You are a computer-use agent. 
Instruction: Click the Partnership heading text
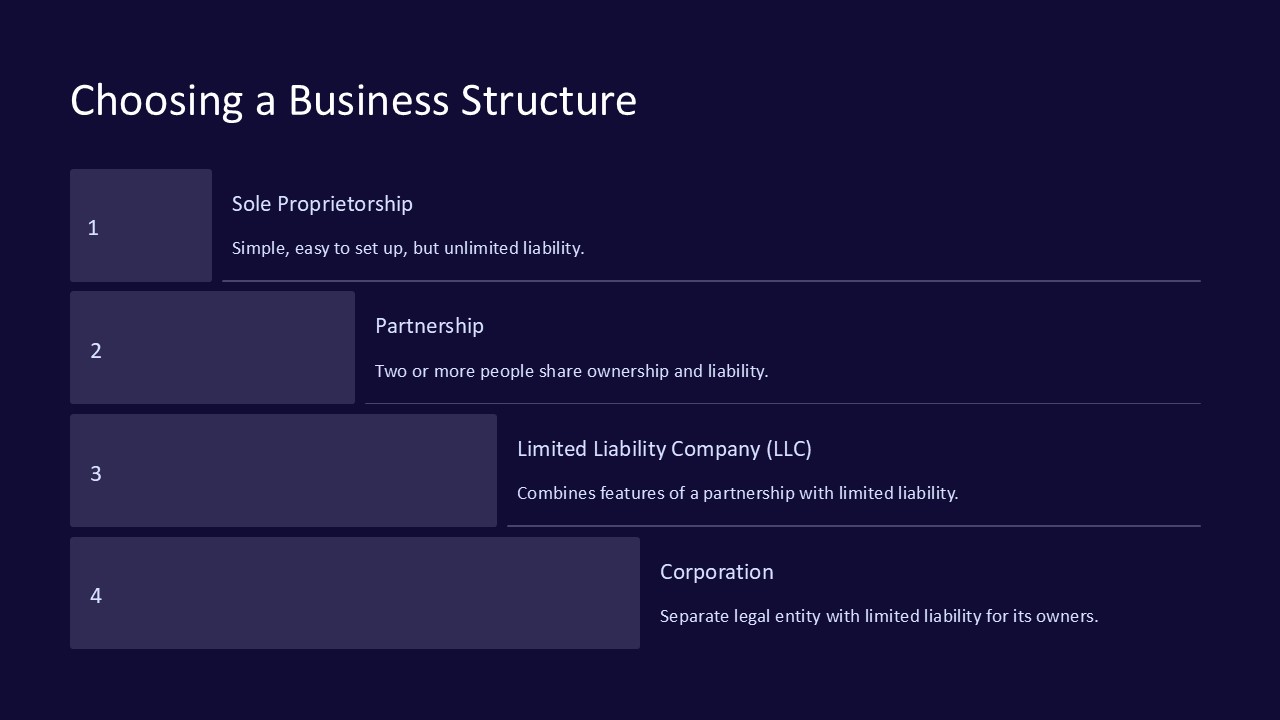pyautogui.click(x=429, y=326)
